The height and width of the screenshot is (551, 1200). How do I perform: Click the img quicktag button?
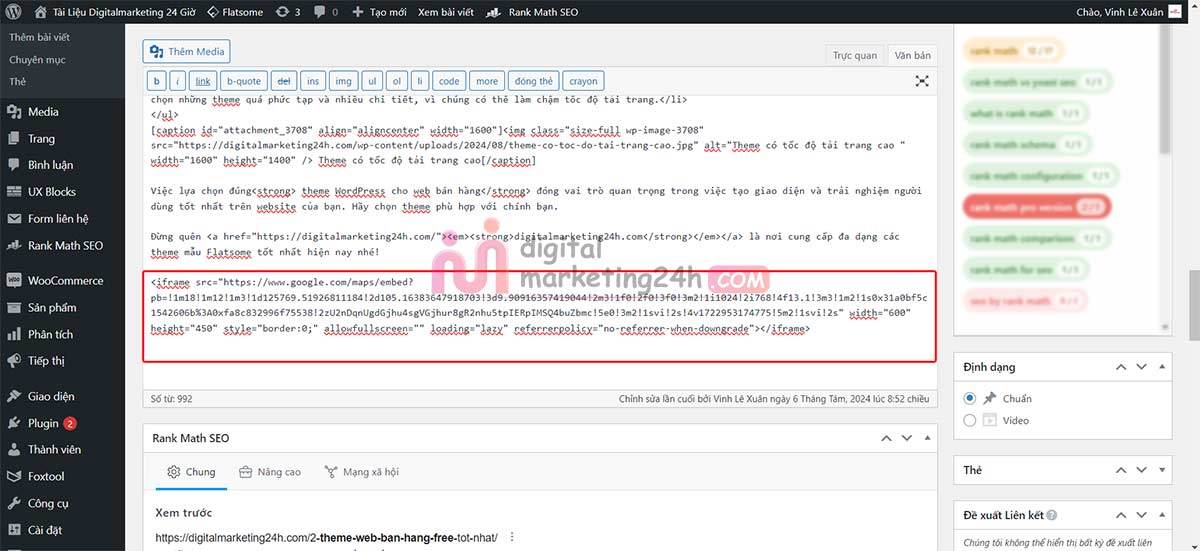[343, 81]
